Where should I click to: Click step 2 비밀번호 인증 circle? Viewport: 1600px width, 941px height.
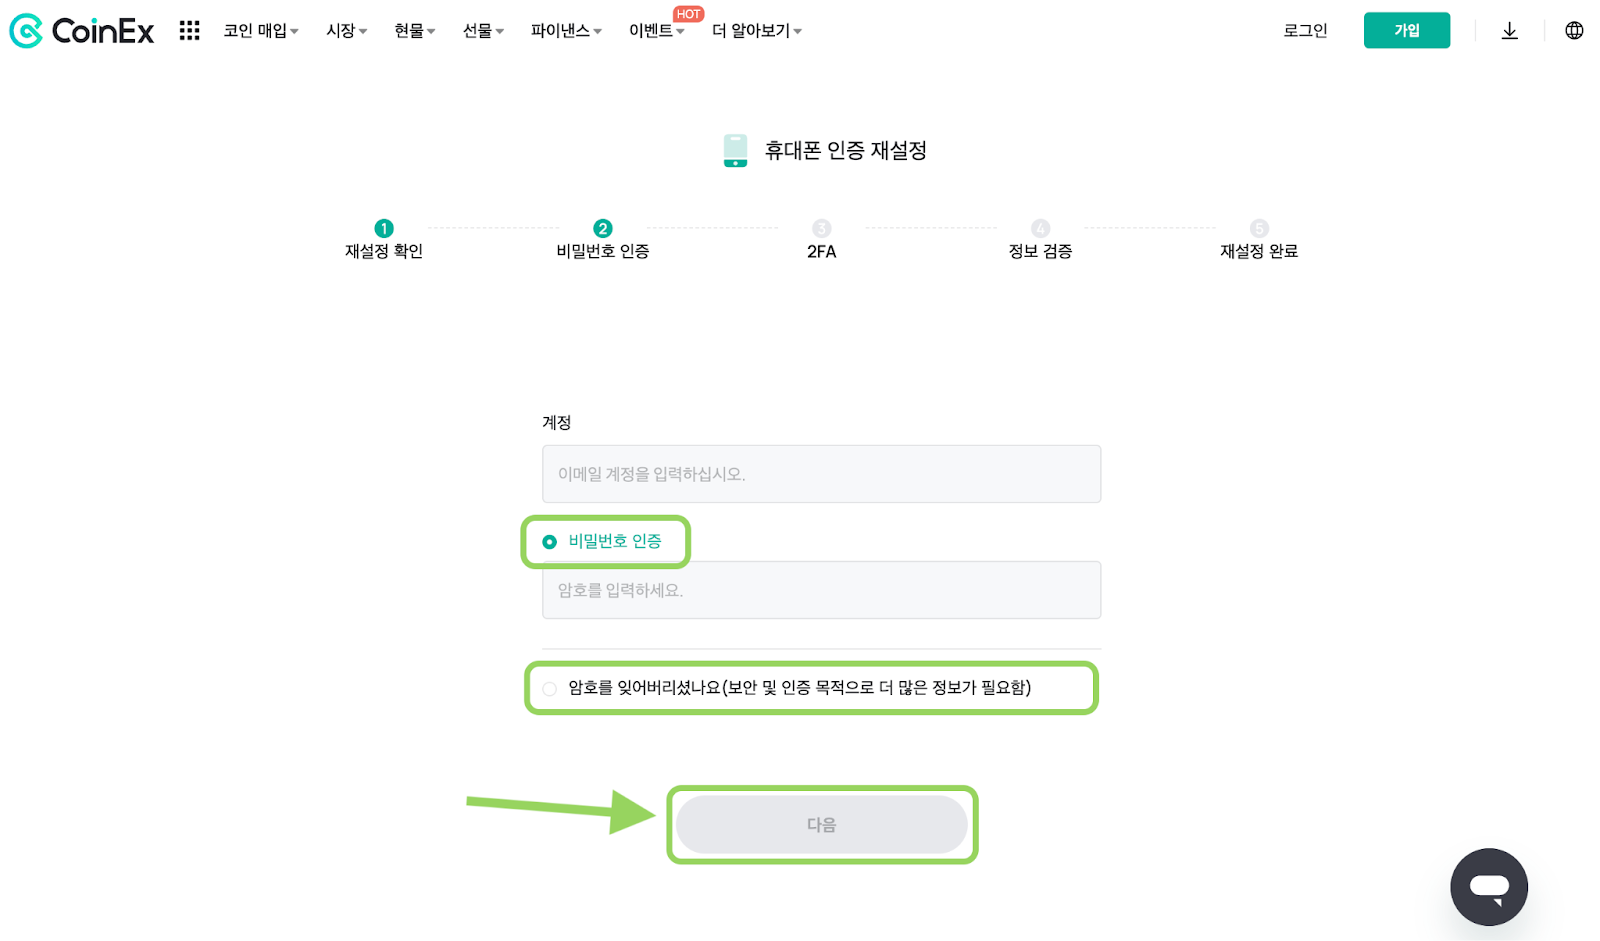coord(603,228)
